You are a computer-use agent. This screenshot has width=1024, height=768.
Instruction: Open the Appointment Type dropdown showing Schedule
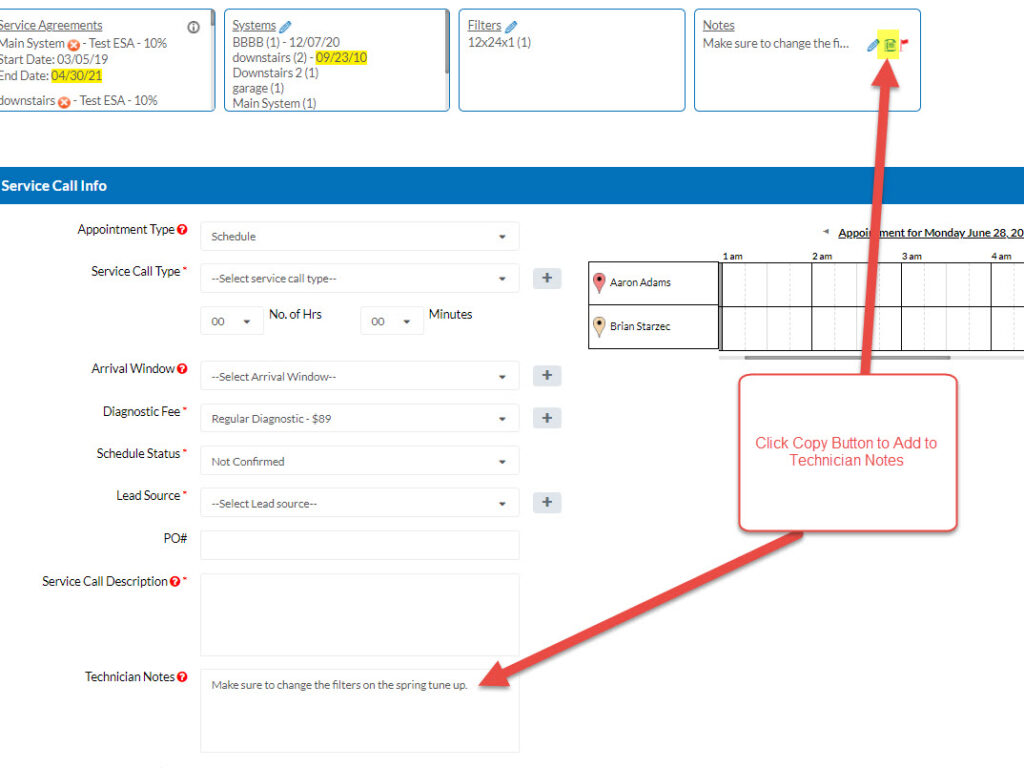click(360, 236)
